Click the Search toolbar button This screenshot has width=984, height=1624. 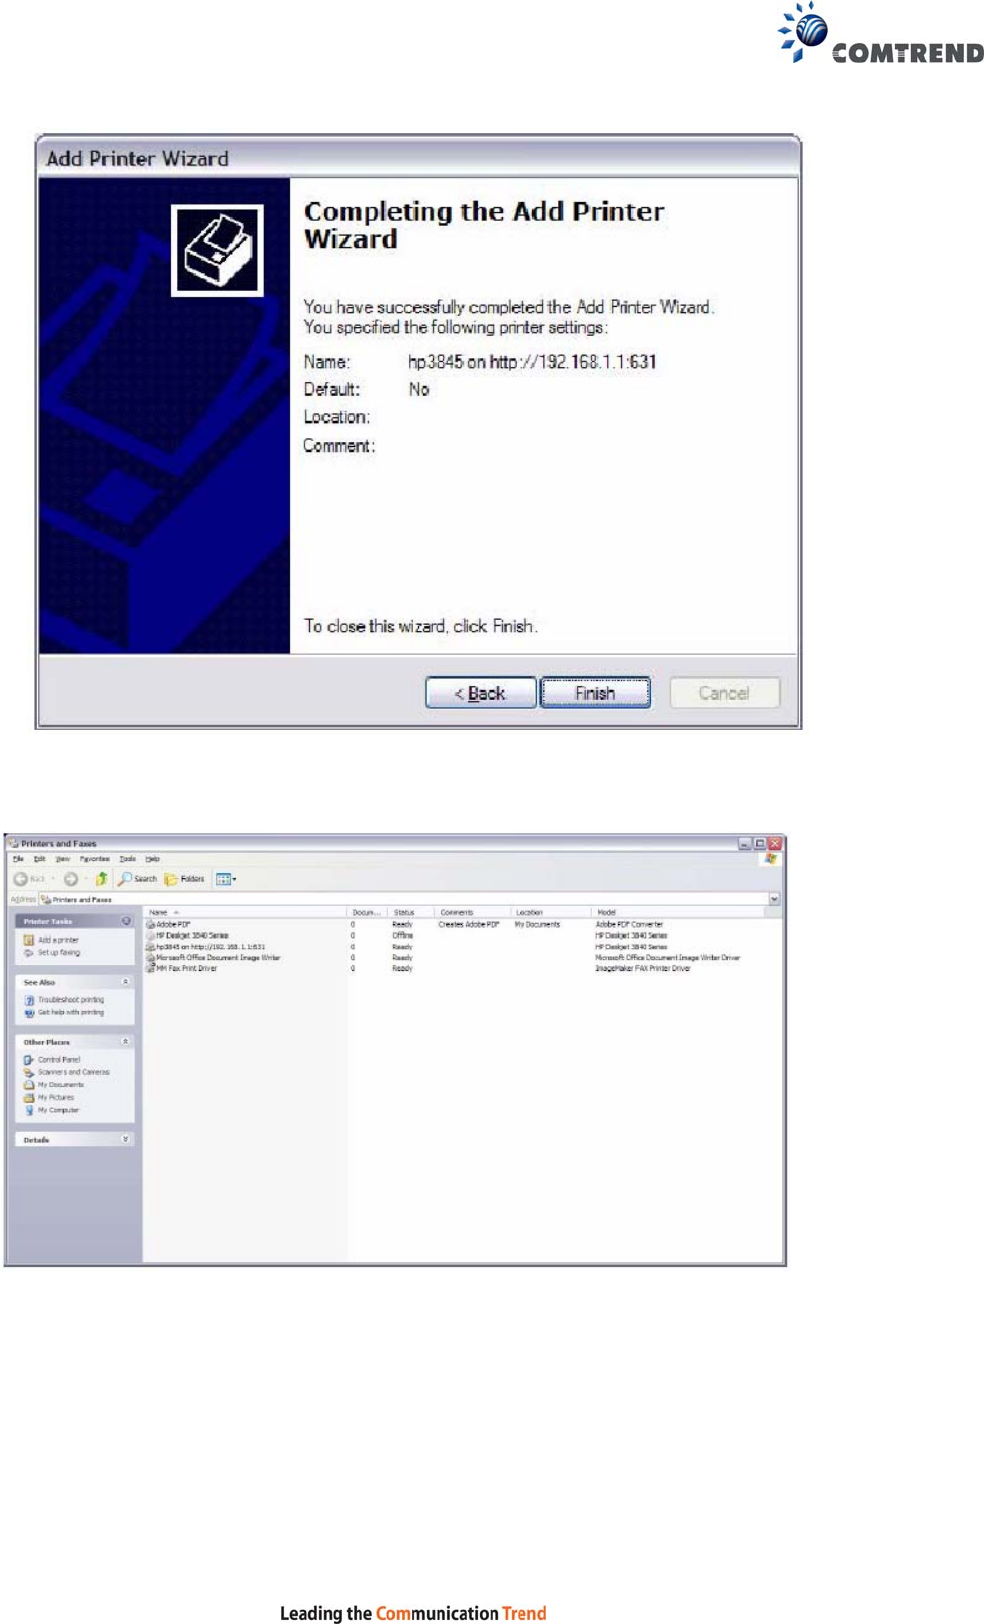138,879
